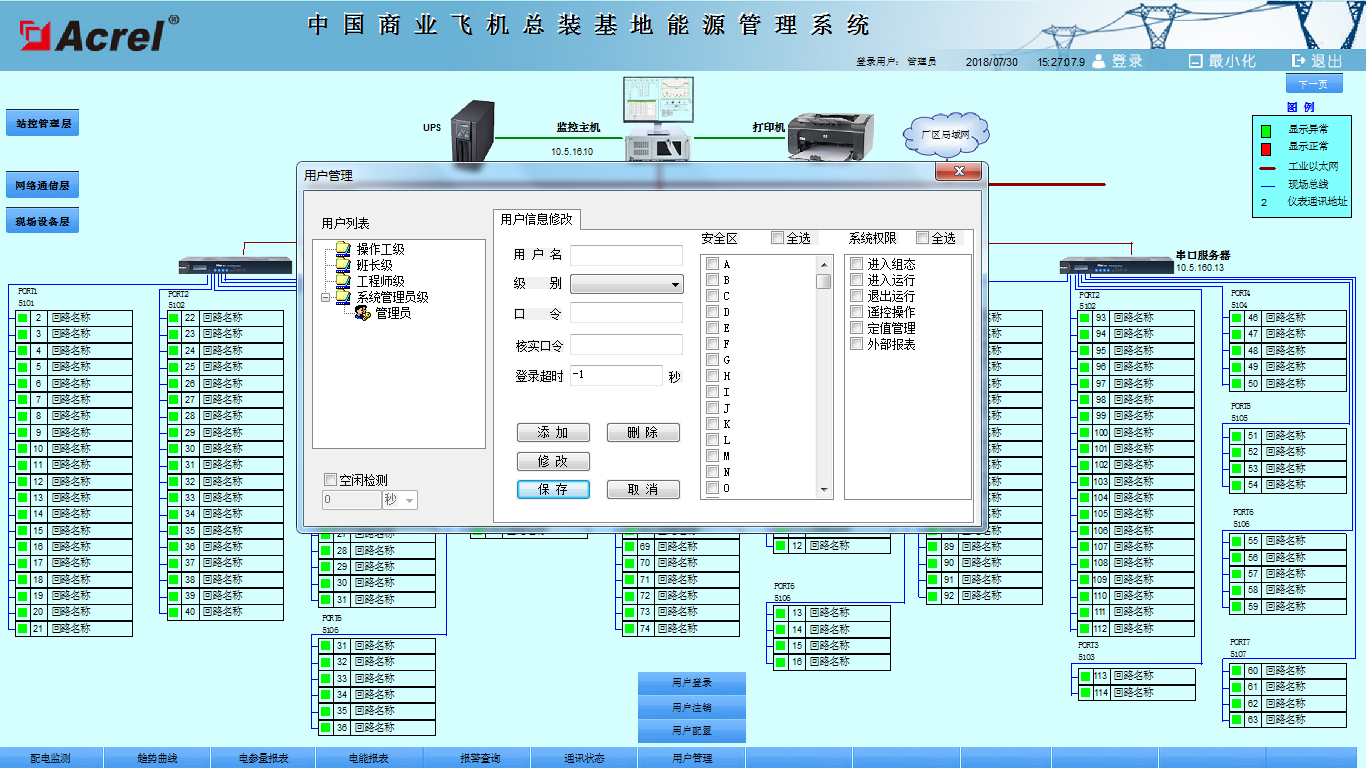Click the 安全区 list scrollbar down arrow

coord(824,490)
